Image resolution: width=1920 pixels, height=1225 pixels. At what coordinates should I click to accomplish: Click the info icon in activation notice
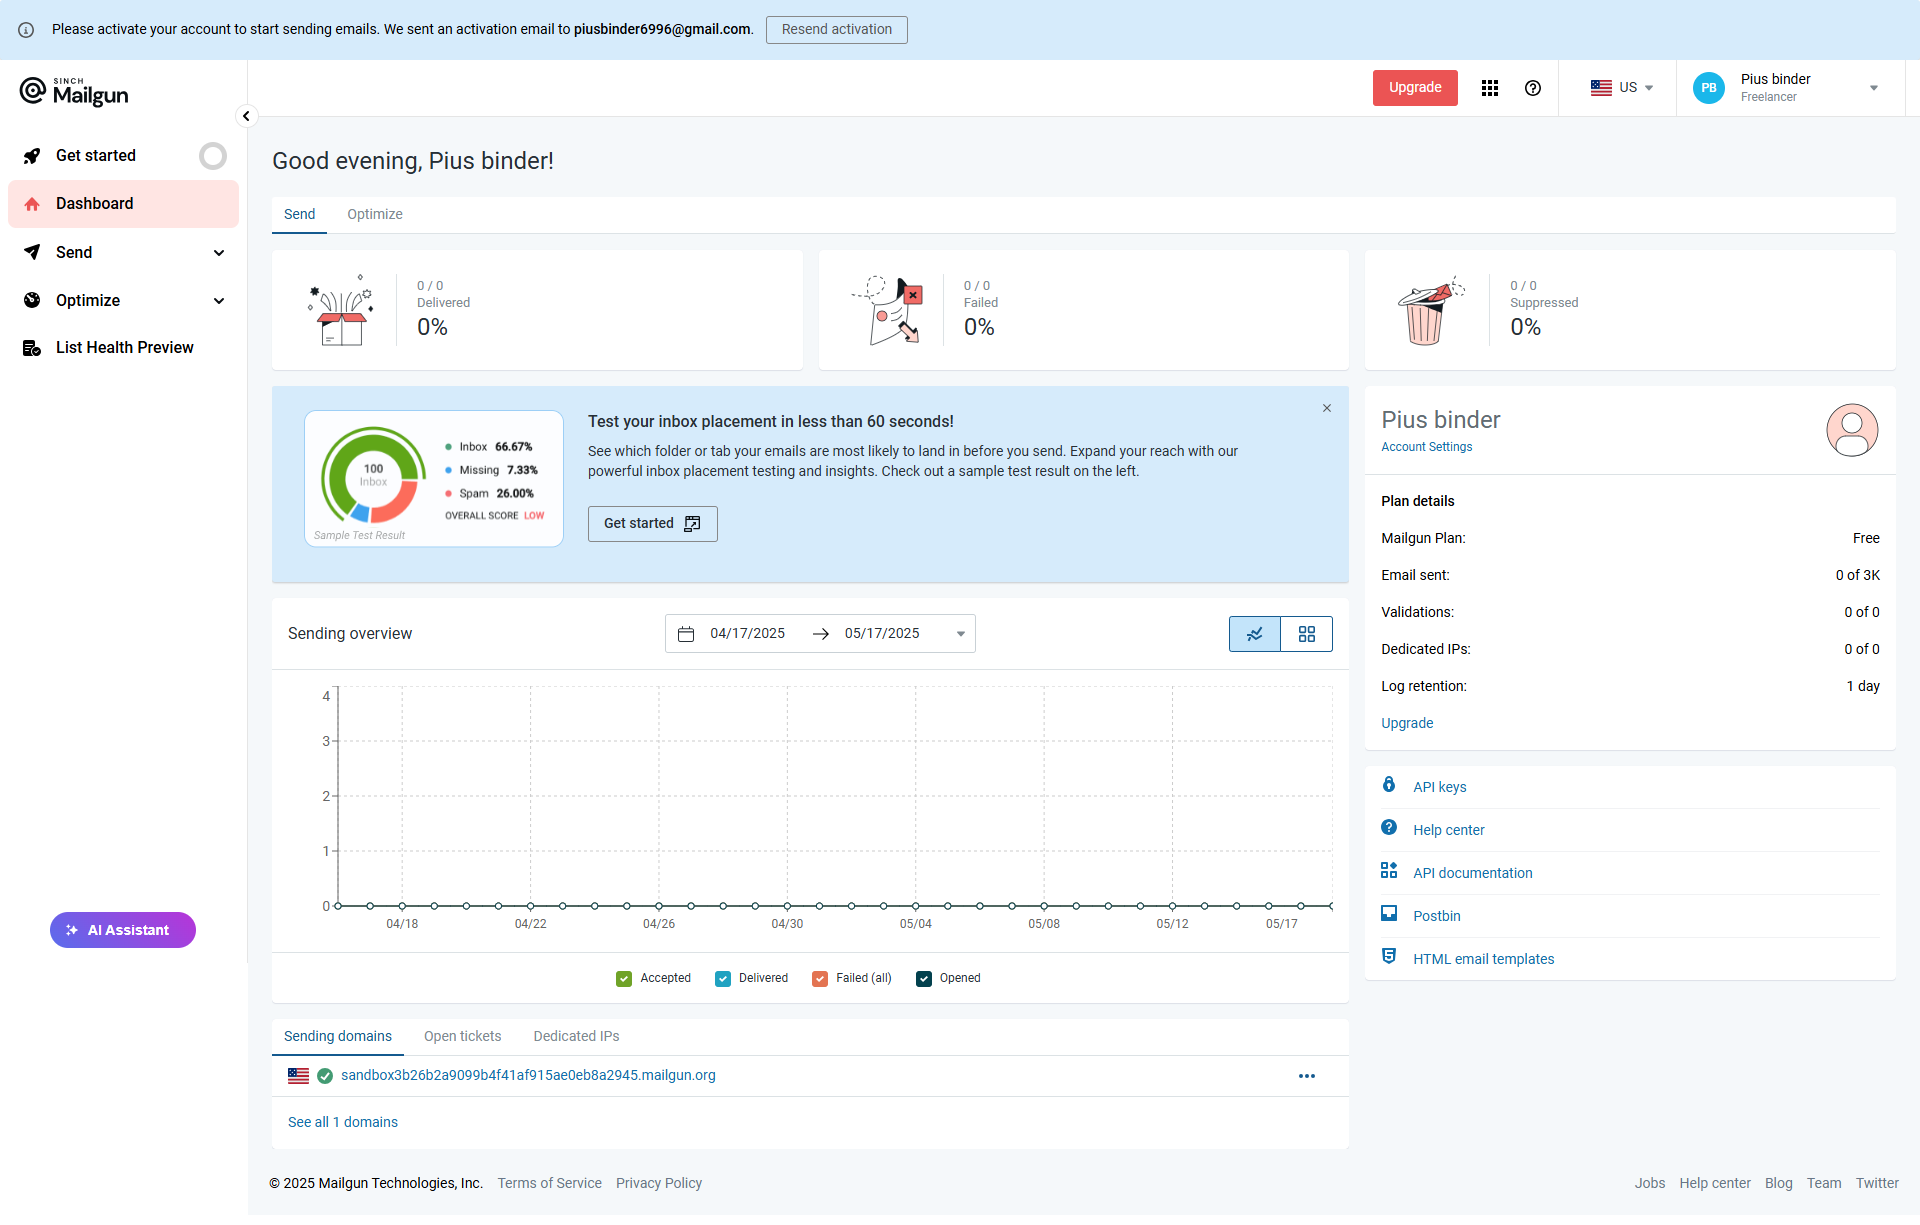[x=26, y=30]
